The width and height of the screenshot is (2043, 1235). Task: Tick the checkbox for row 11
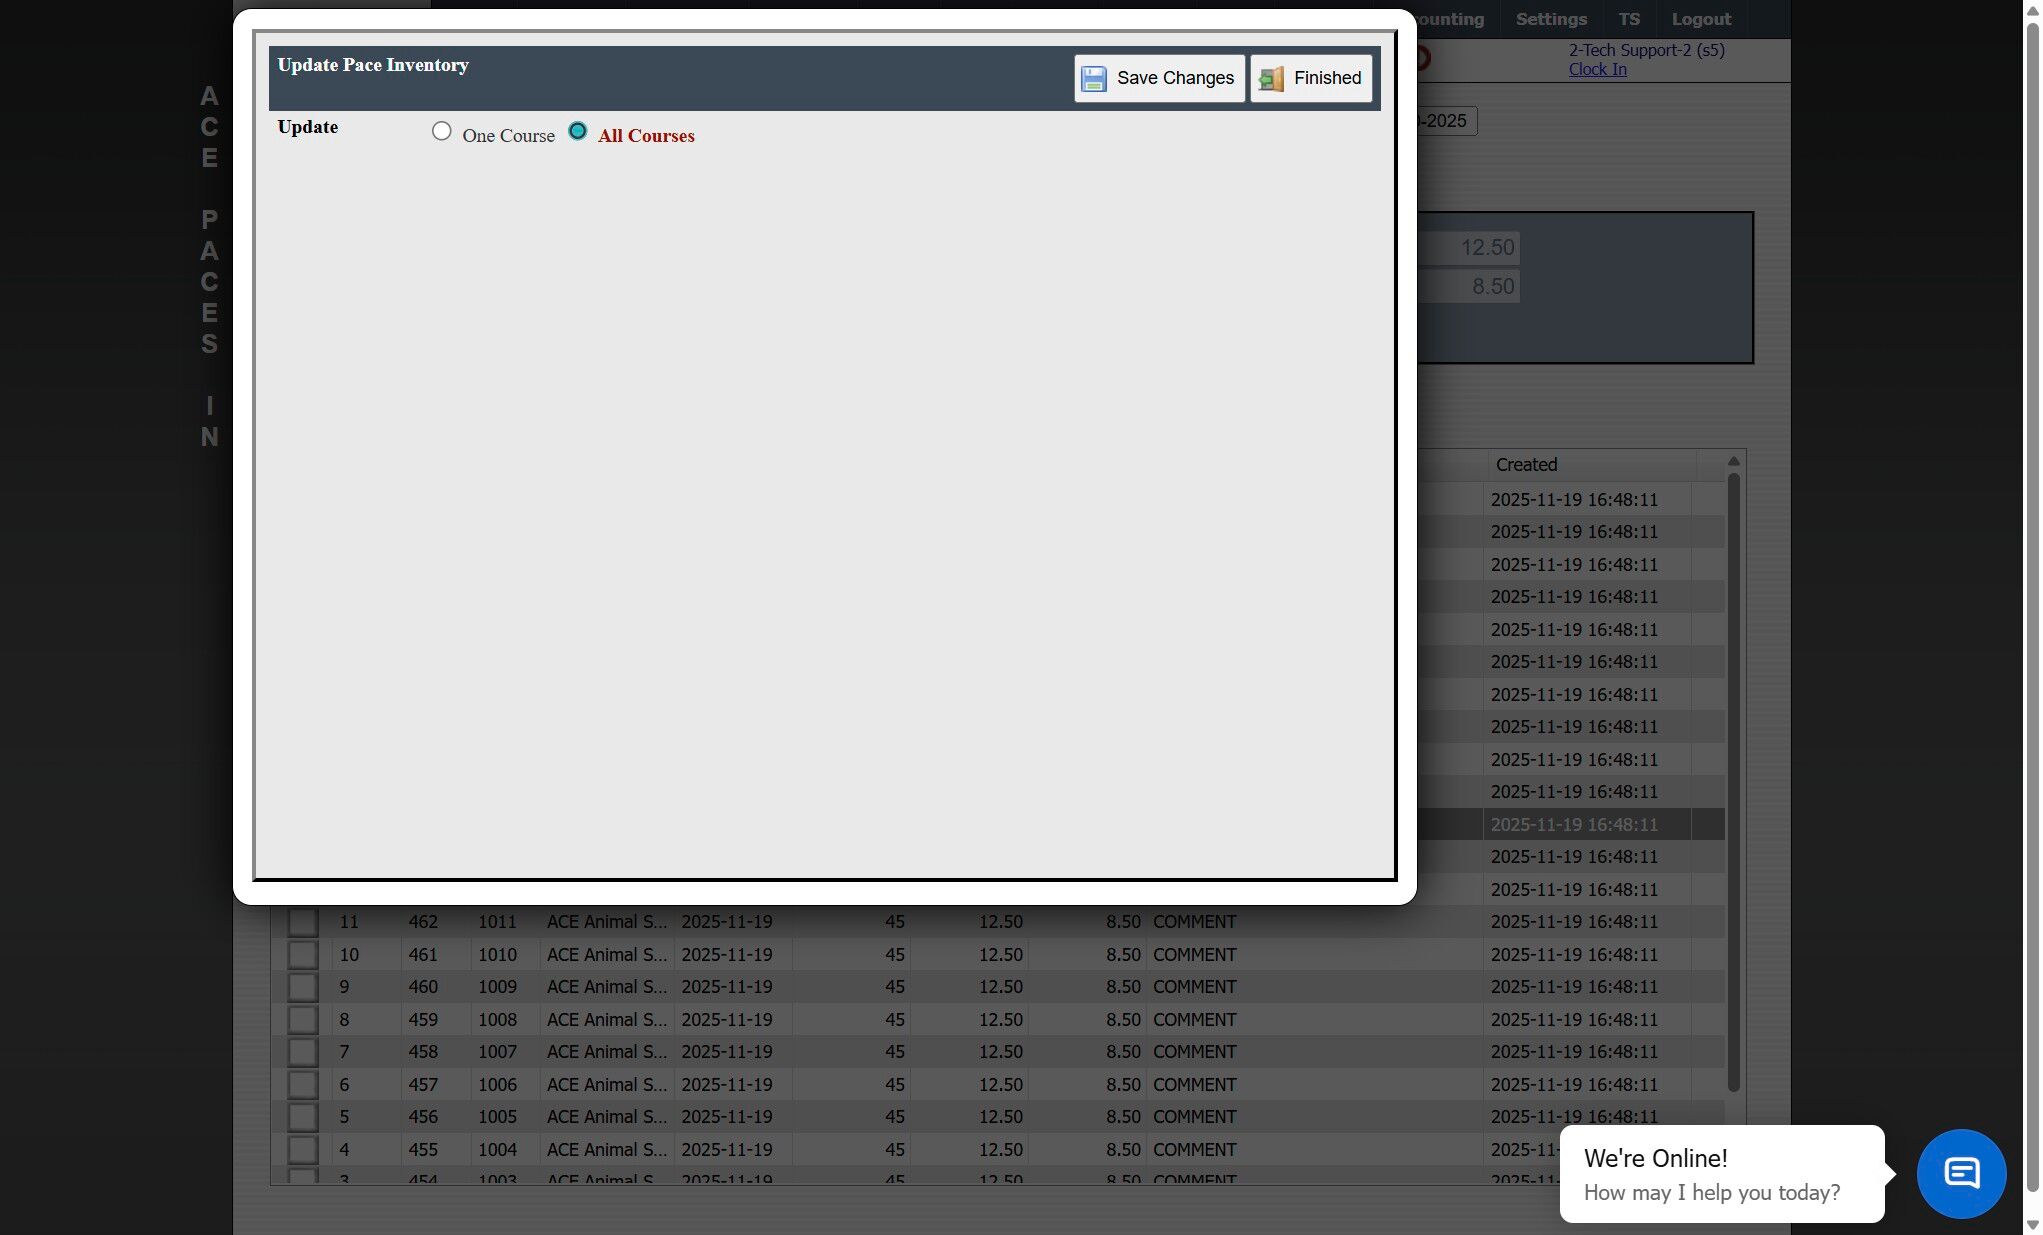pos(302,922)
